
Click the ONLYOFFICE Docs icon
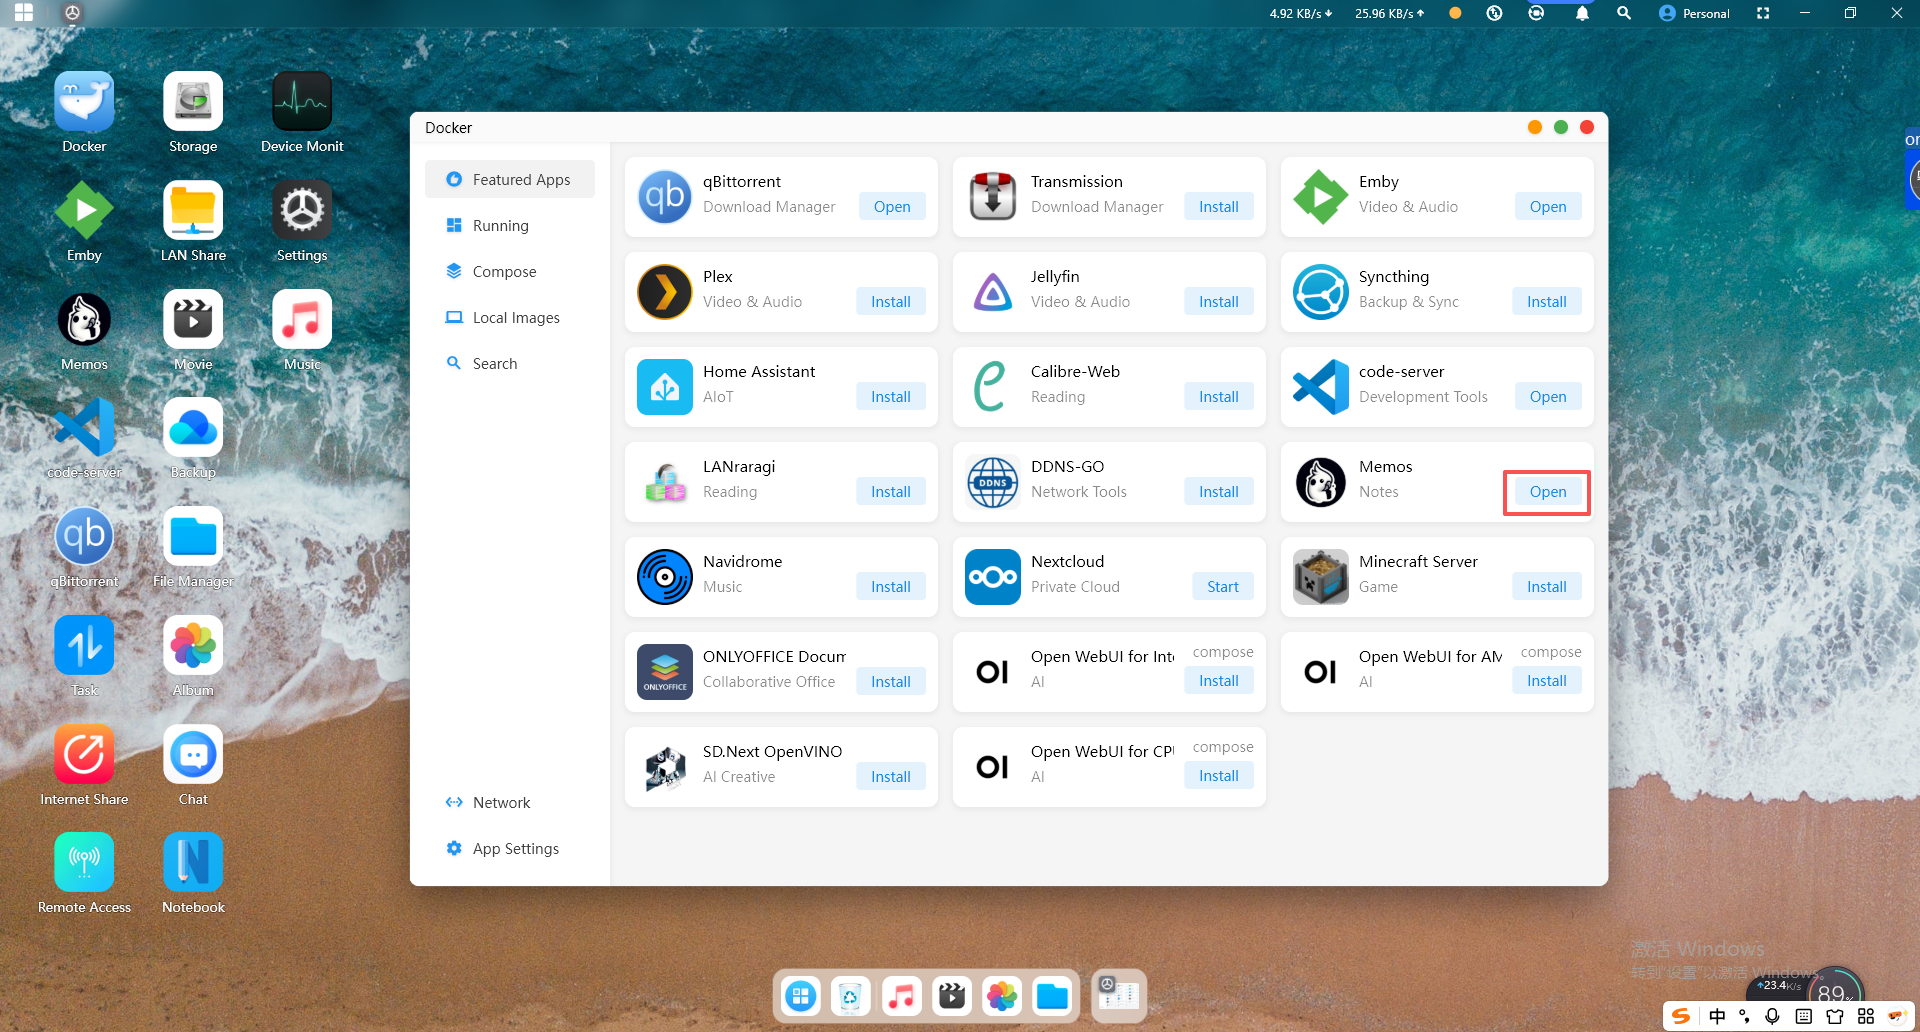[x=665, y=672]
